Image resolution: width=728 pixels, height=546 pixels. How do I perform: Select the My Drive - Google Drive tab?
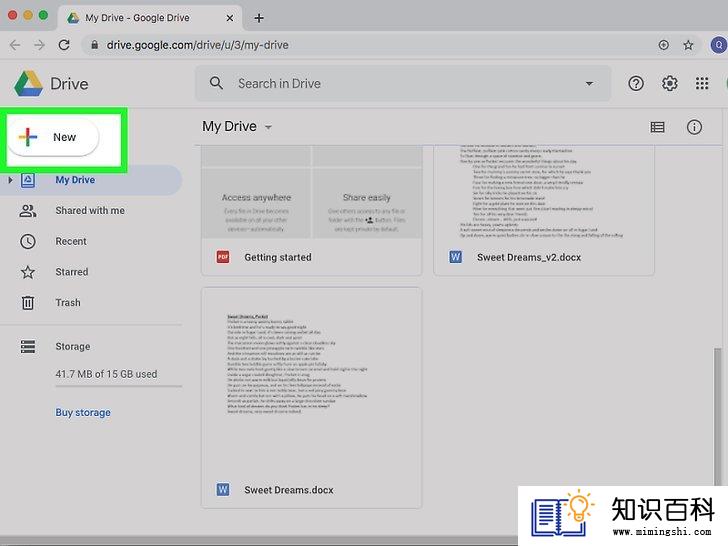point(151,18)
